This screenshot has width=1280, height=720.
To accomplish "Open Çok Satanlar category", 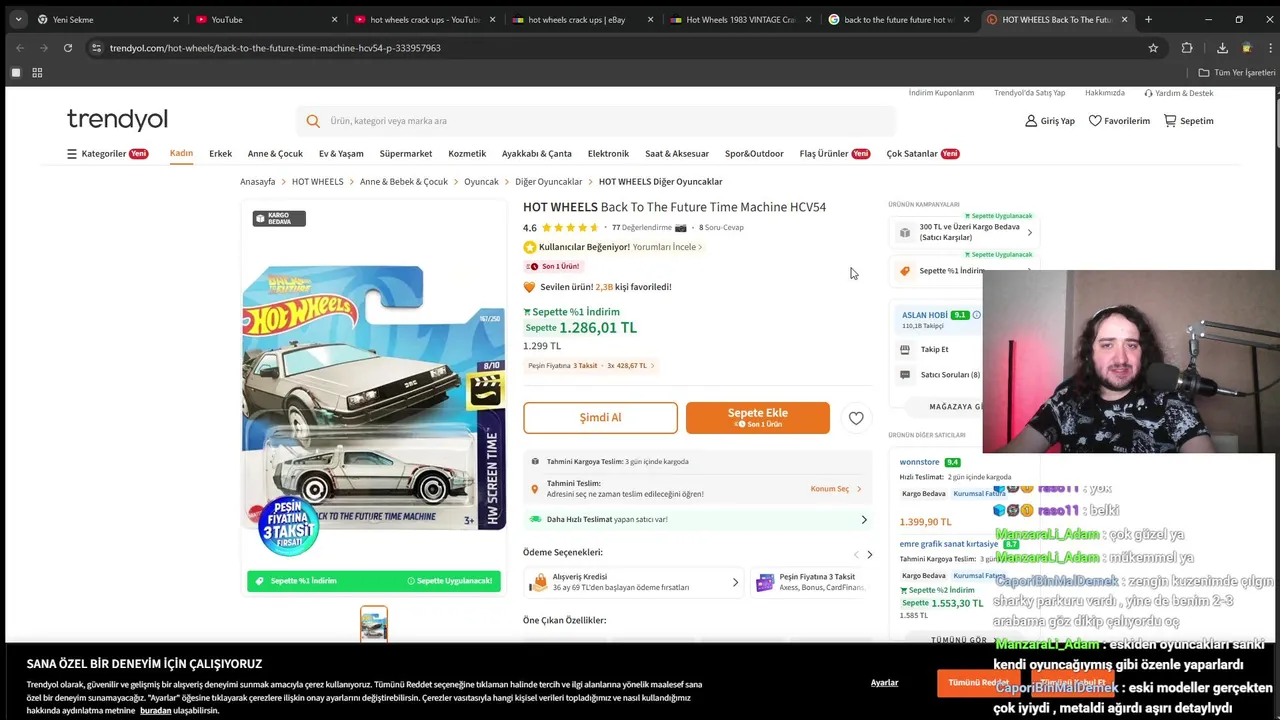I will click(x=922, y=154).
